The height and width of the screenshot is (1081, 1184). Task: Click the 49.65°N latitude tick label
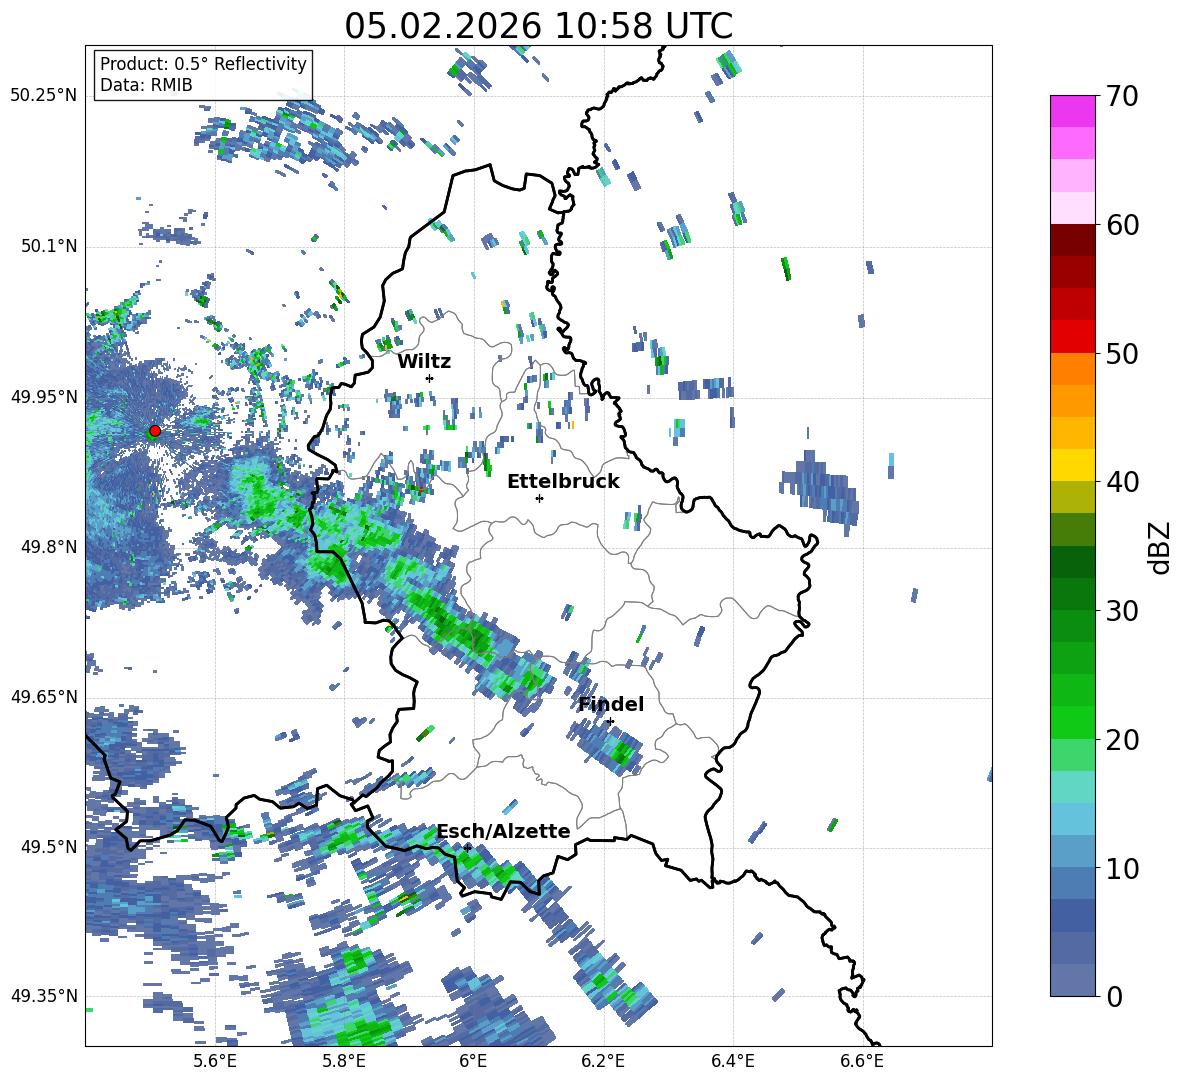44,696
